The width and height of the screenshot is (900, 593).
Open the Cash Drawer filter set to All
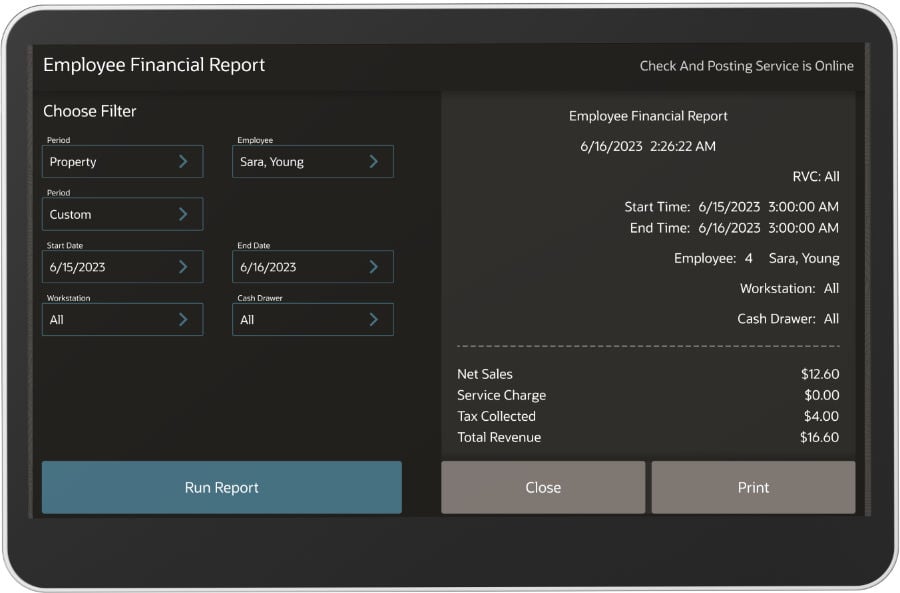[x=313, y=319]
